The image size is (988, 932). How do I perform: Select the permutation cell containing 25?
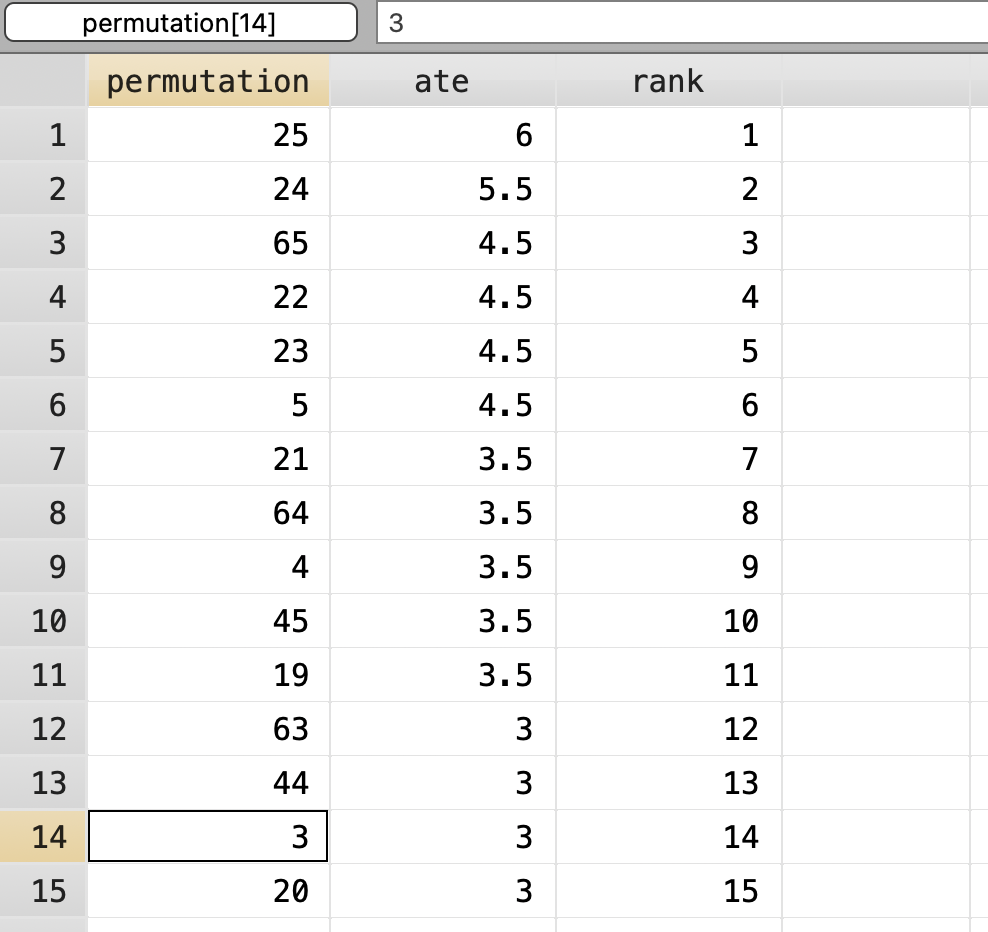pyautogui.click(x=207, y=135)
